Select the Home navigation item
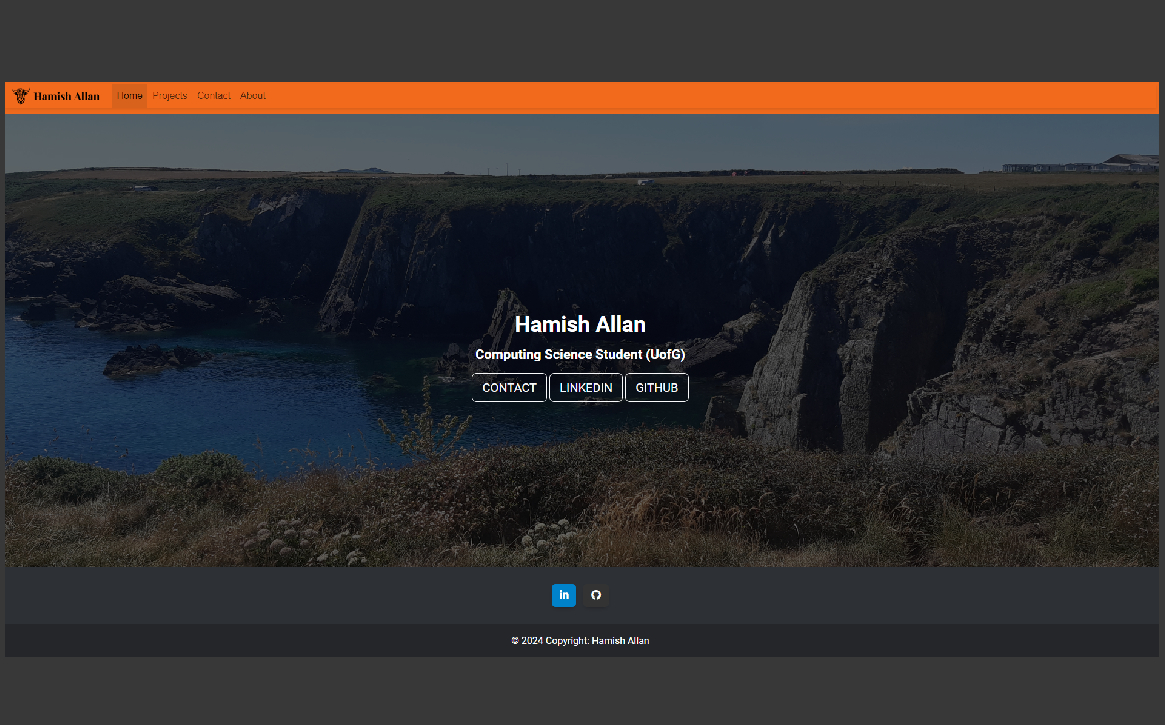This screenshot has width=1165, height=725. point(130,96)
